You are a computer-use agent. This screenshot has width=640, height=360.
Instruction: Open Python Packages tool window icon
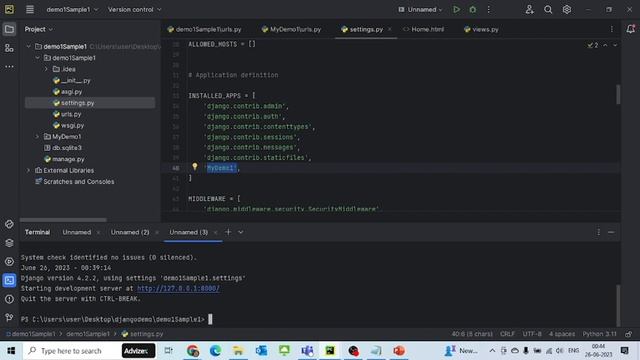click(9, 224)
